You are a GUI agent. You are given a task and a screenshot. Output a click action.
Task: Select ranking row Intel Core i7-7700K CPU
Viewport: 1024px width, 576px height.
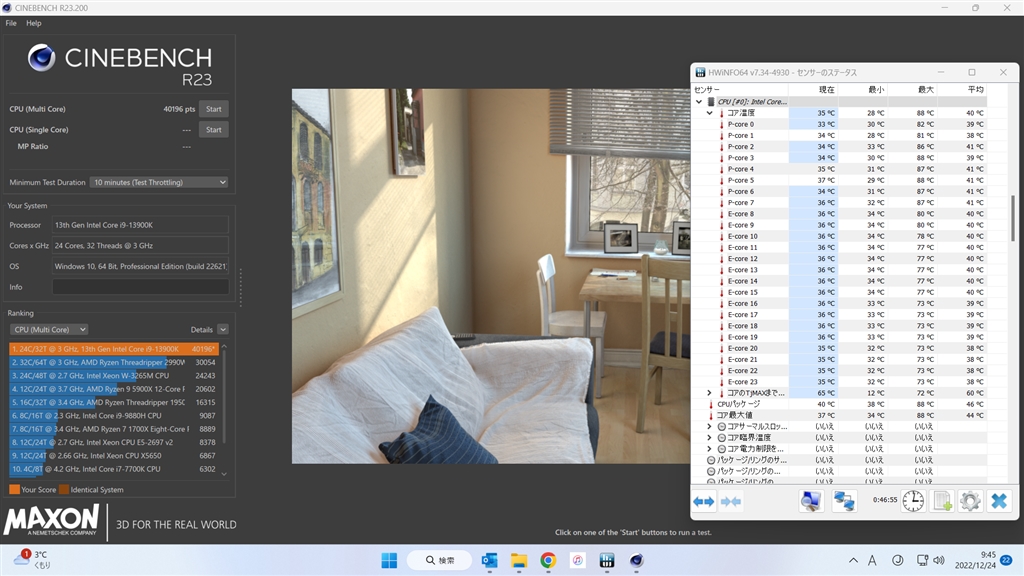114,469
